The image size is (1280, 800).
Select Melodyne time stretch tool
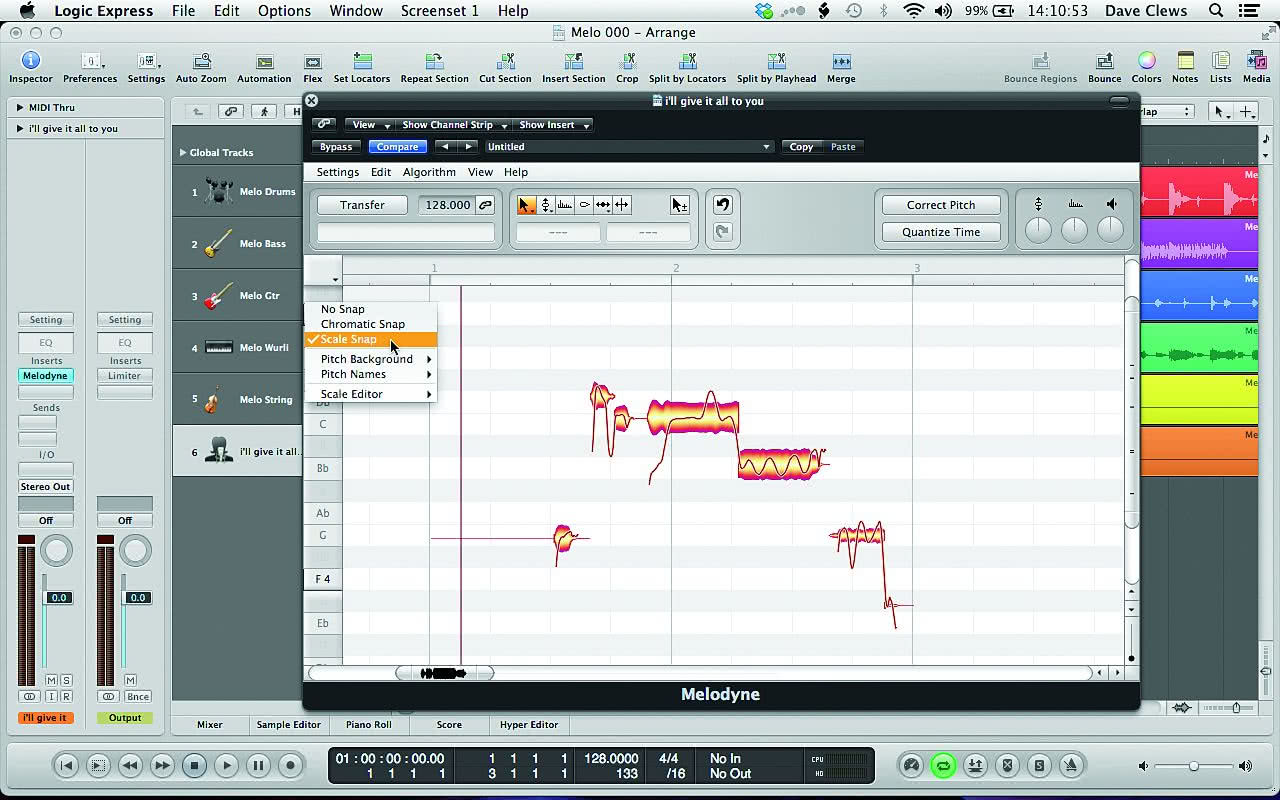pyautogui.click(x=603, y=205)
